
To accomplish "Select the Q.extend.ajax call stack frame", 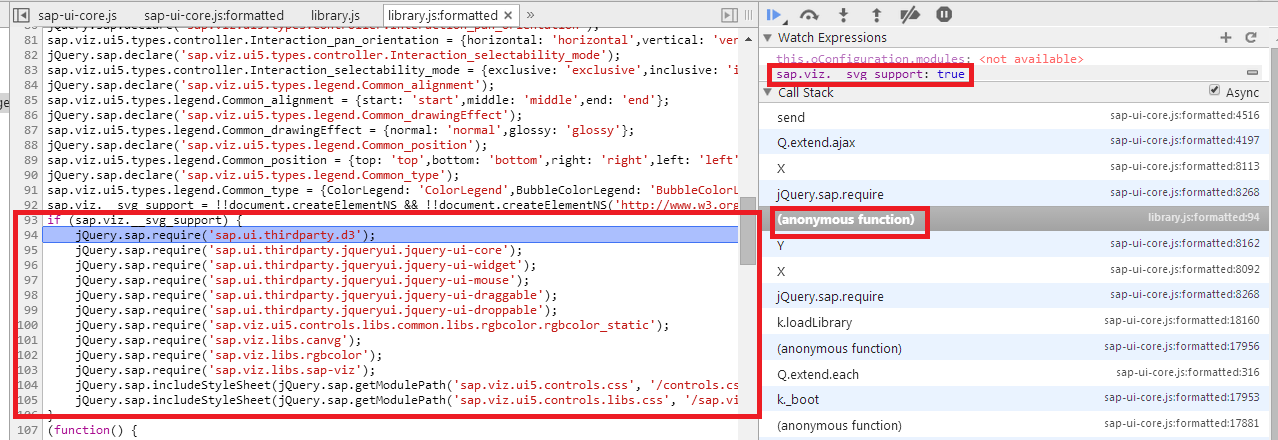I will tap(1010, 142).
